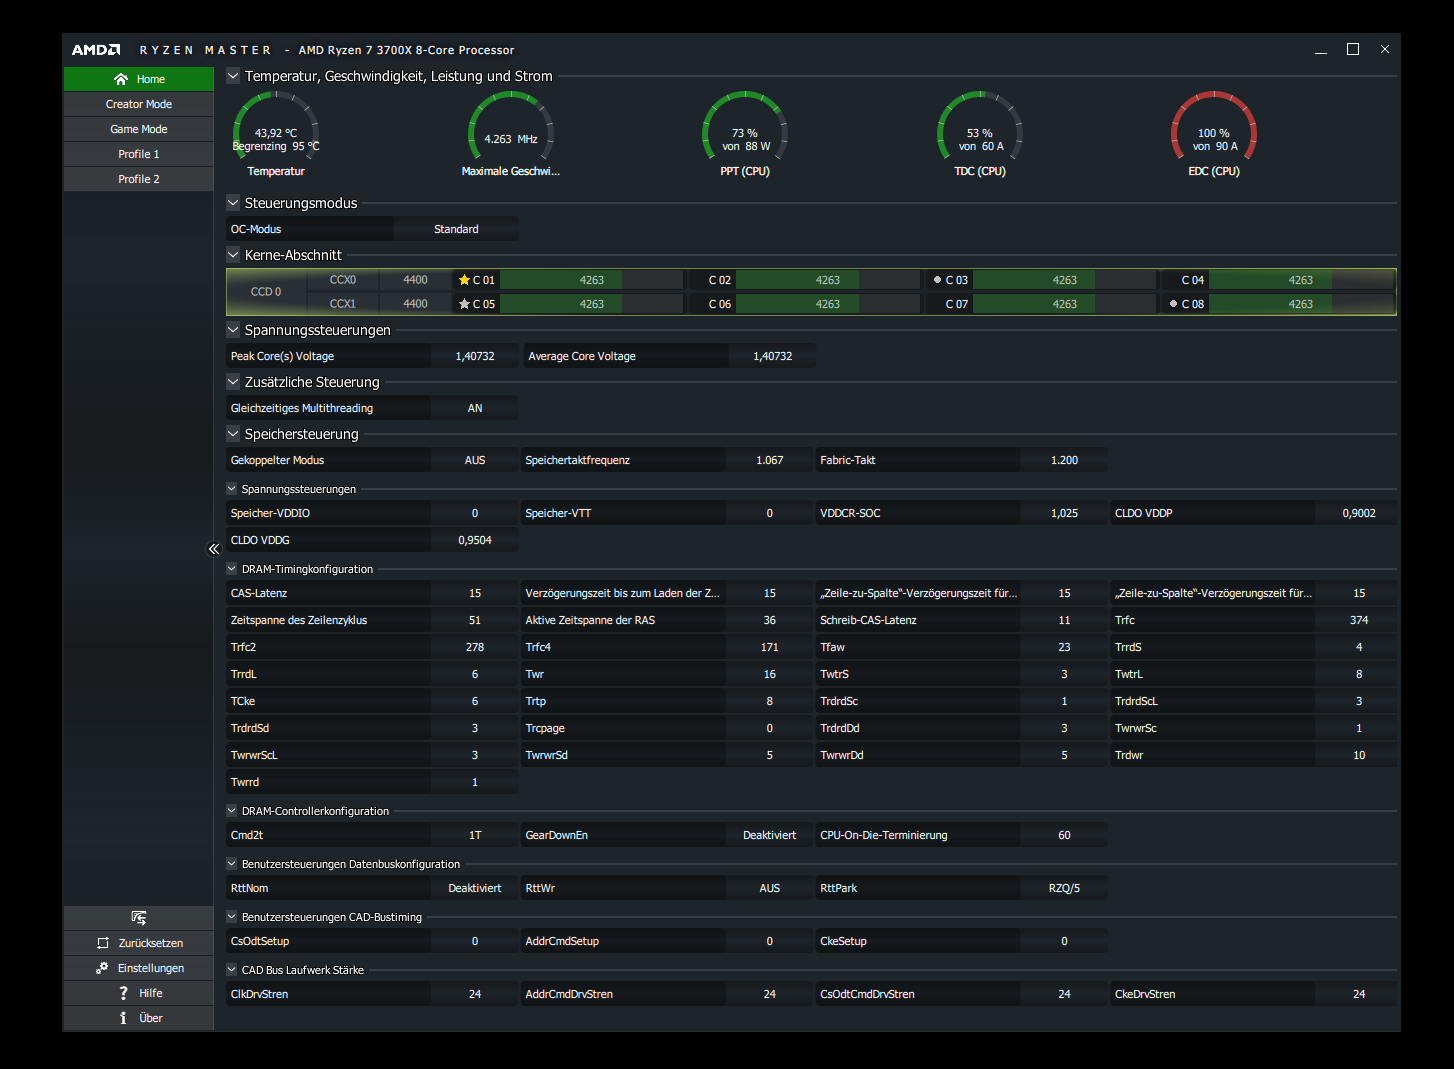Image resolution: width=1454 pixels, height=1069 pixels.
Task: Click the Hilfe question mark icon
Action: (123, 993)
